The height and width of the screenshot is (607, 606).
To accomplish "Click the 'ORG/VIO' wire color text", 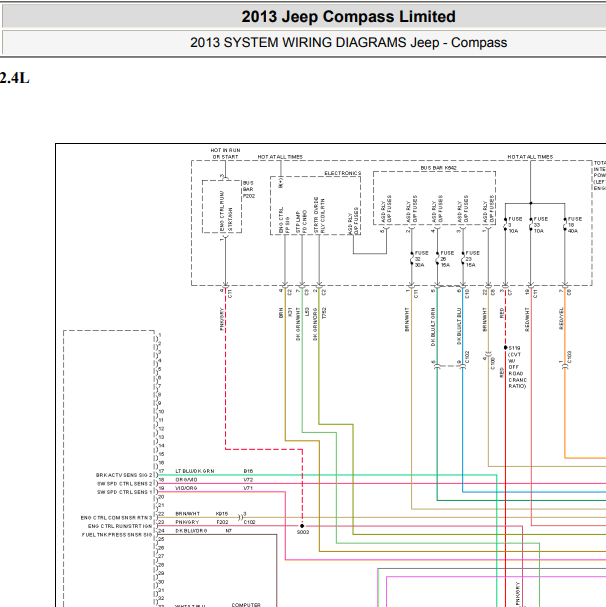I will (x=186, y=480).
